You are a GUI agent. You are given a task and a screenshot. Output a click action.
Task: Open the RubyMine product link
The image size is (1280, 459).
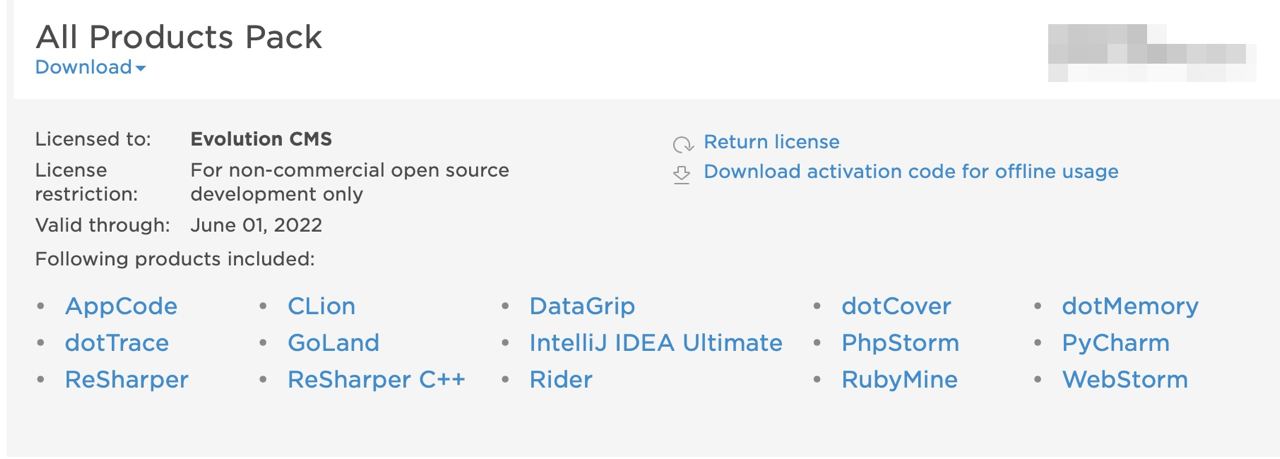pyautogui.click(x=899, y=380)
